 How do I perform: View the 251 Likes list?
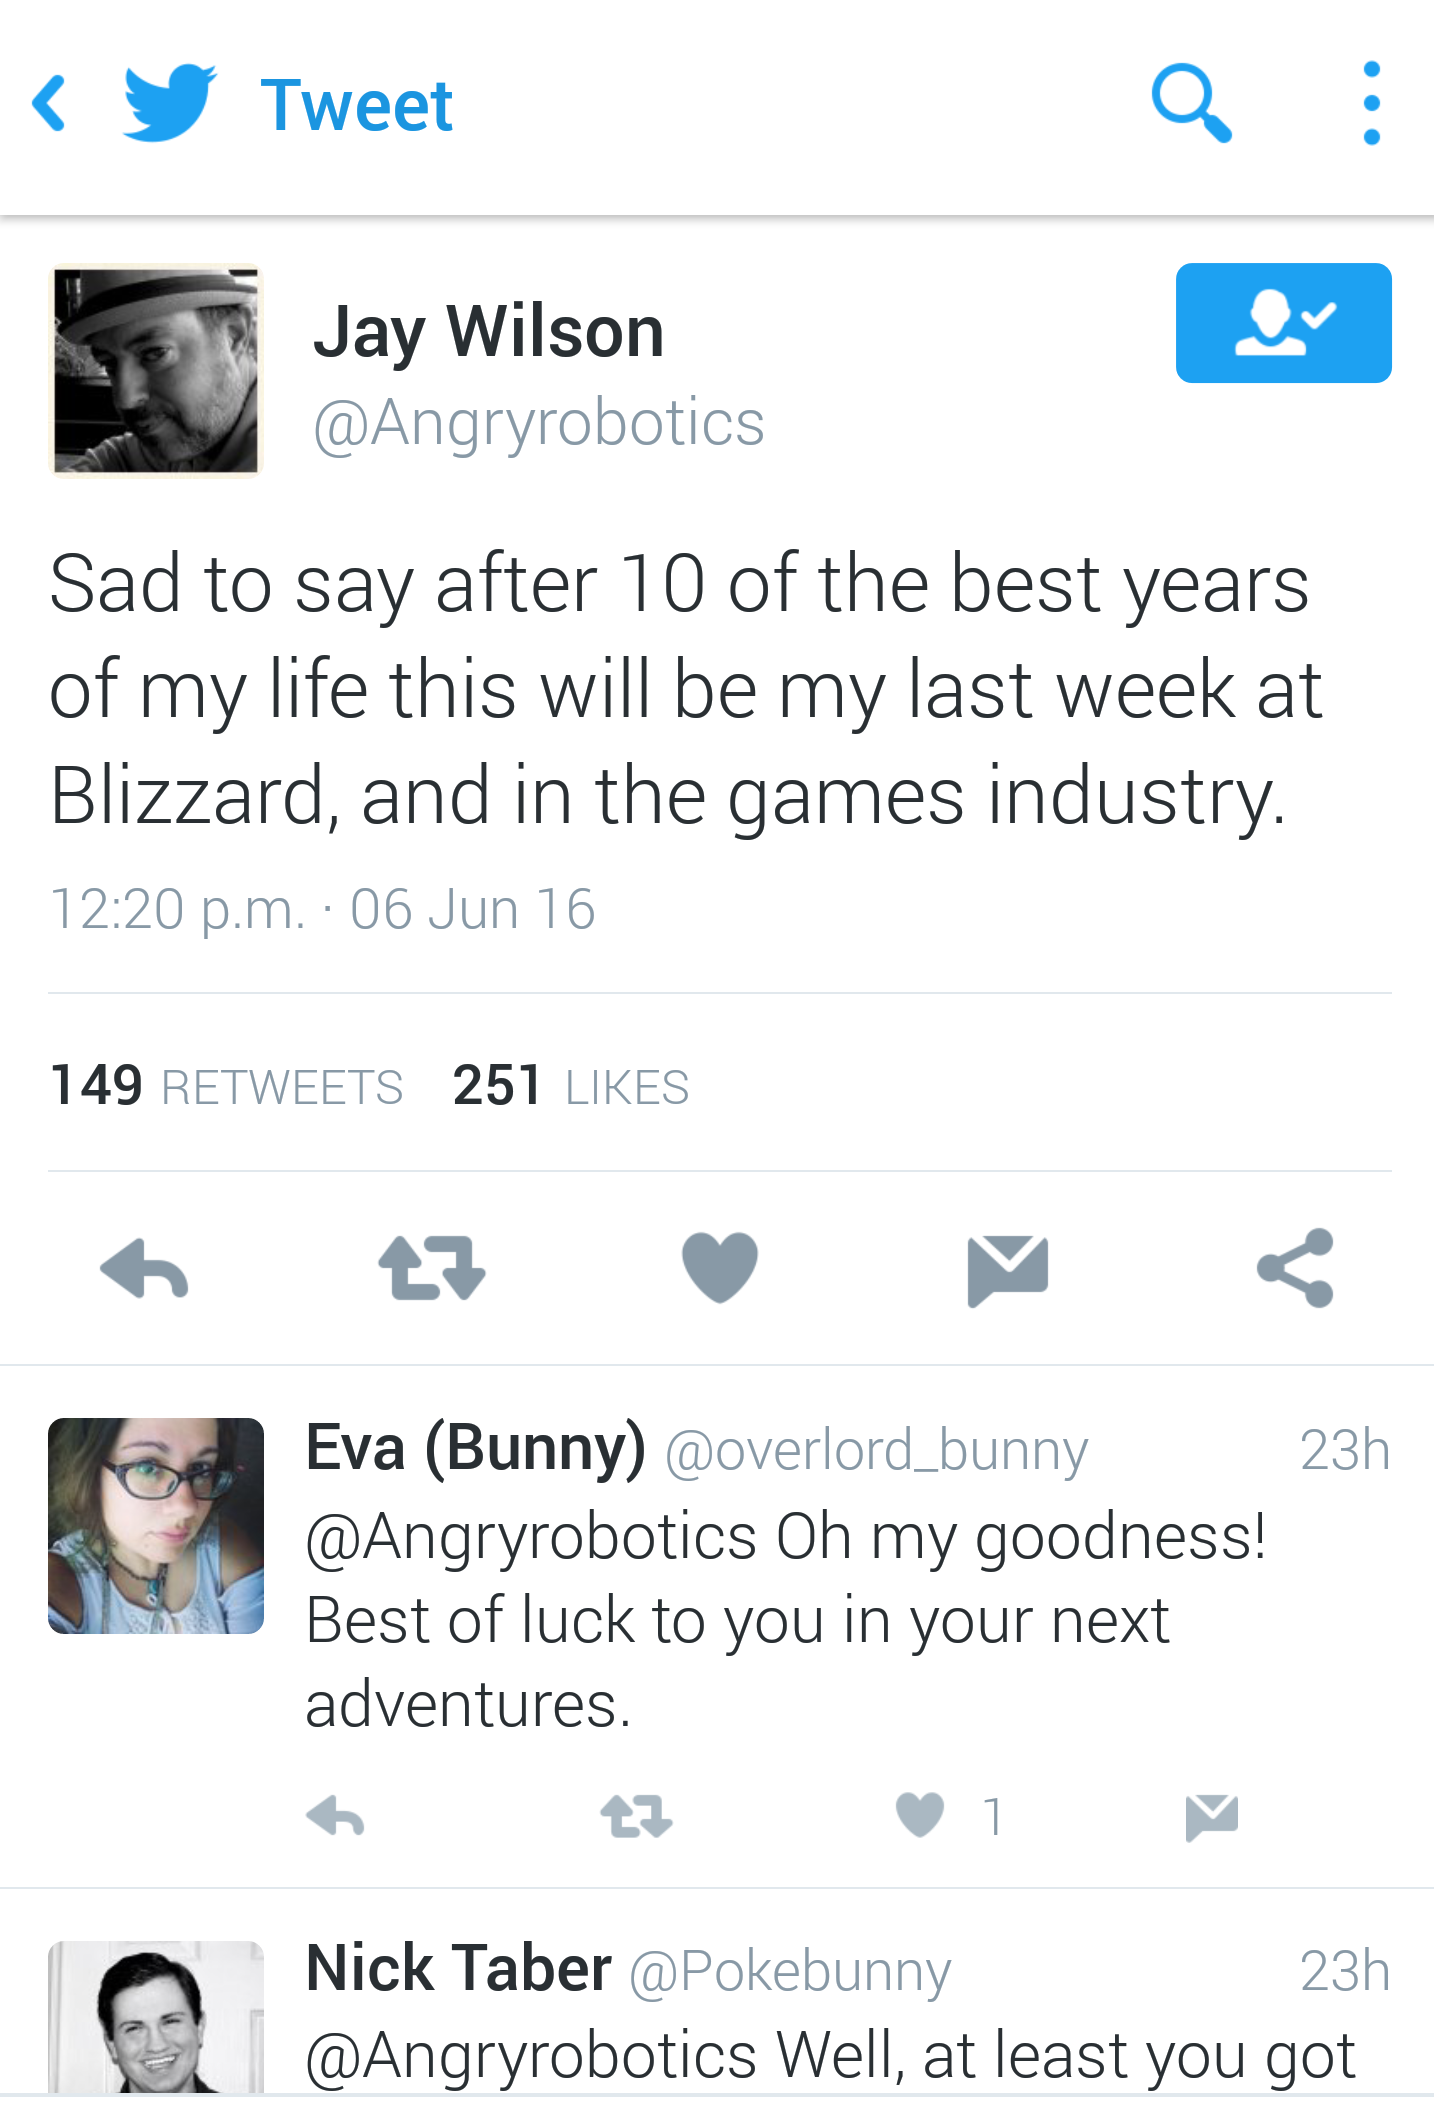pyautogui.click(x=571, y=1086)
